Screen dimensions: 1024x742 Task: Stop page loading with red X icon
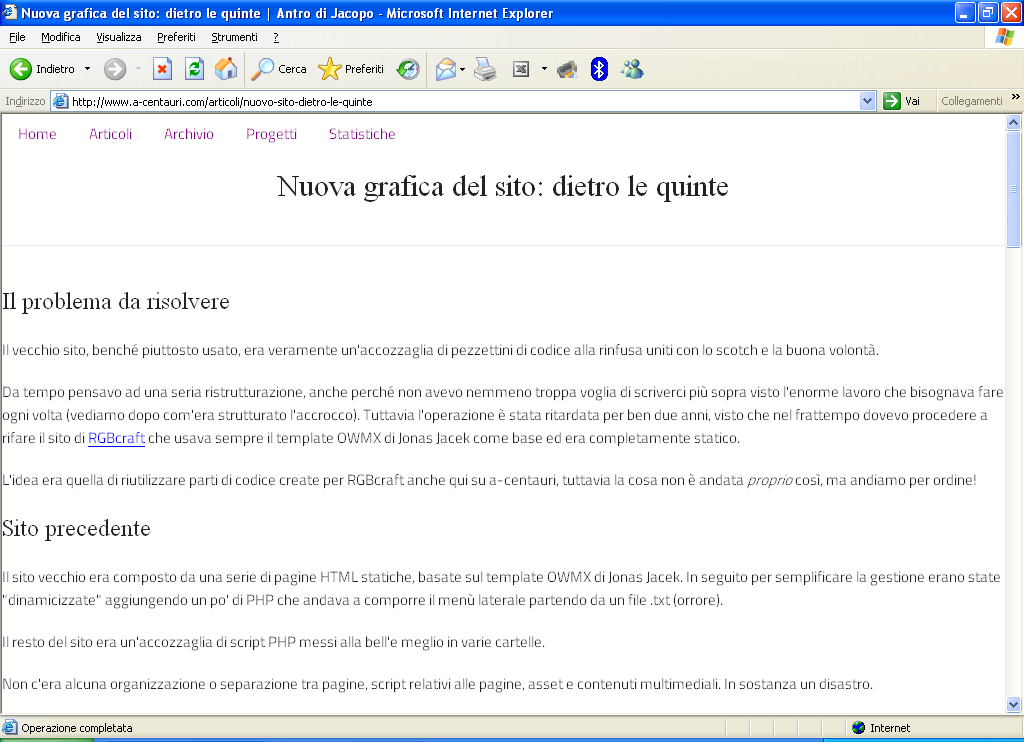162,69
